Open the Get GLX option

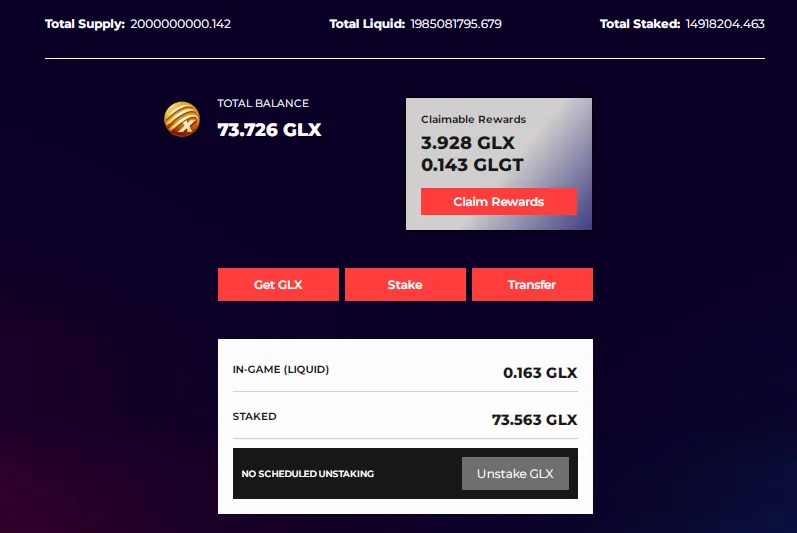[x=278, y=285]
